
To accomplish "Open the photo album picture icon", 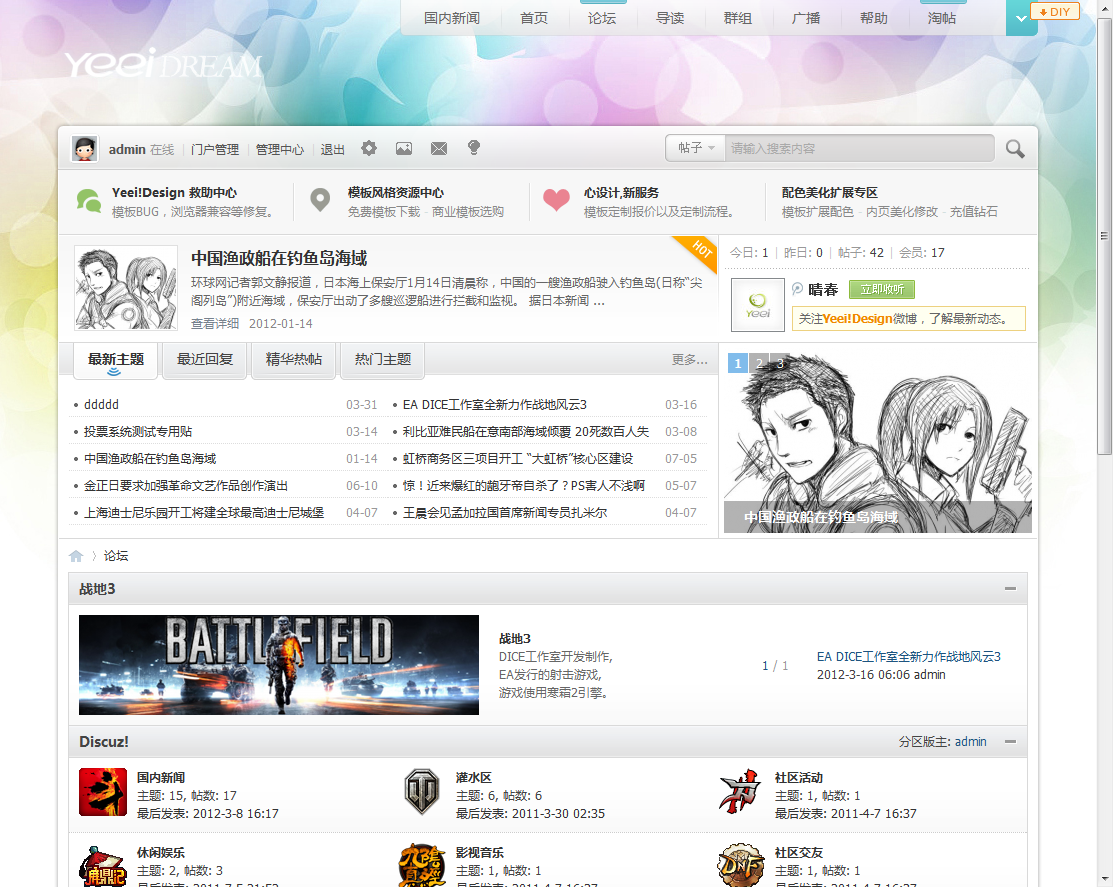I will 404,148.
